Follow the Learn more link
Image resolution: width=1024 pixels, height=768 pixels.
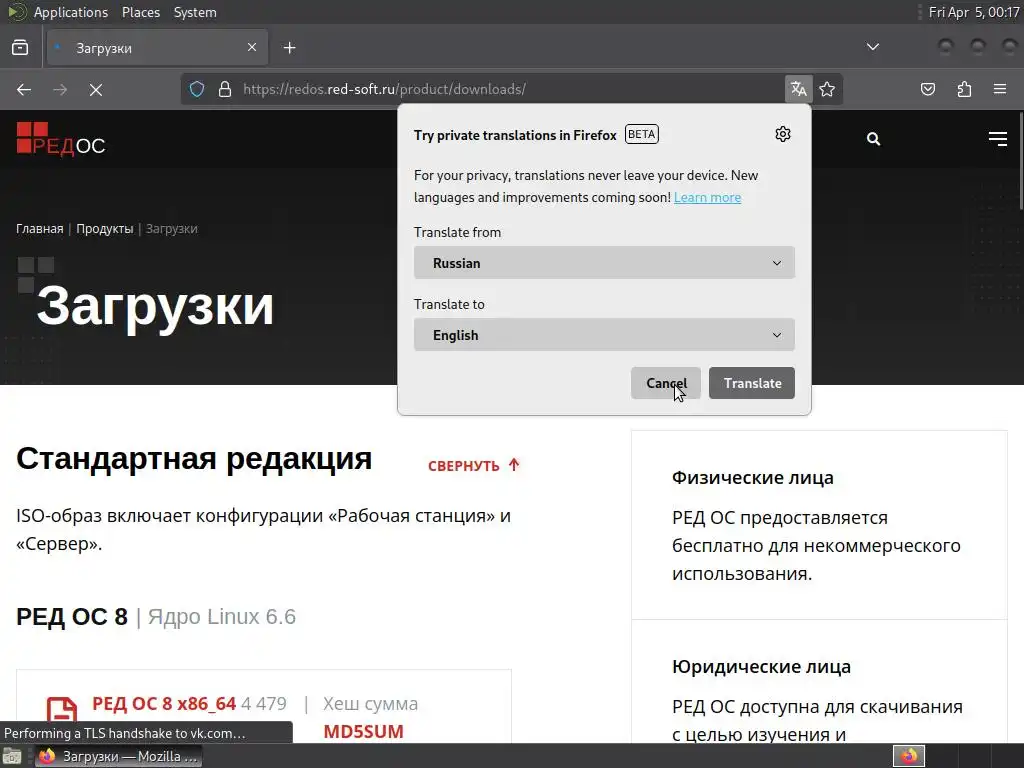(707, 197)
